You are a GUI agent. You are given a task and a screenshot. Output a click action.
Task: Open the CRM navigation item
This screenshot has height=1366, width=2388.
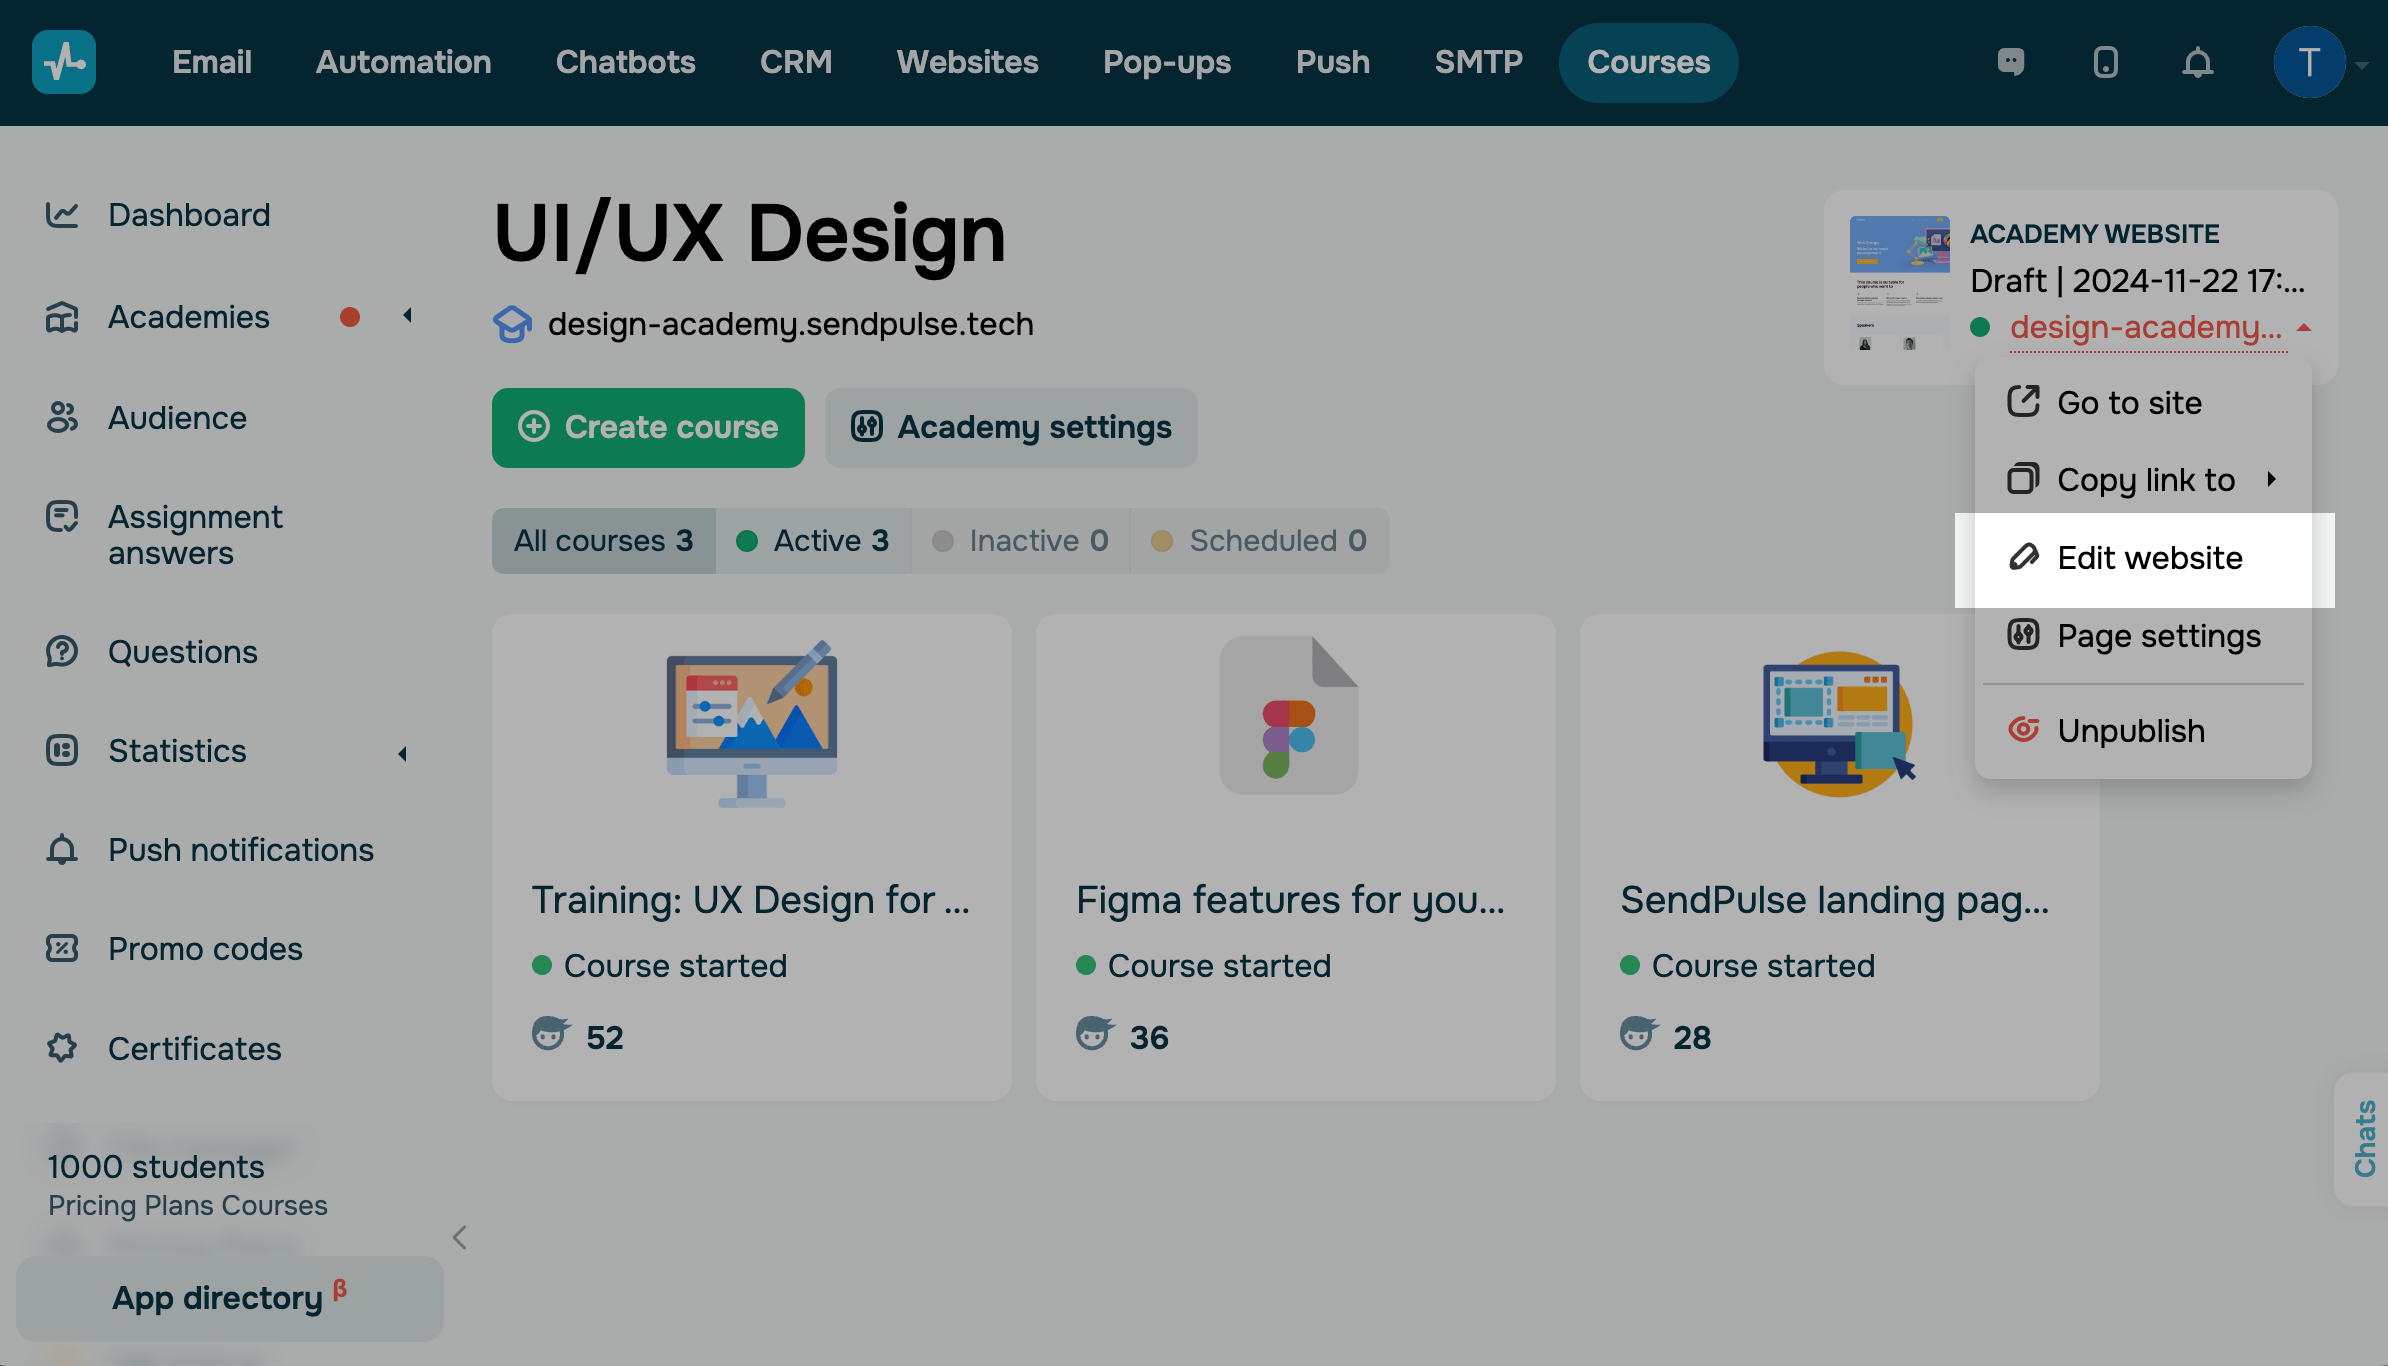click(x=796, y=62)
